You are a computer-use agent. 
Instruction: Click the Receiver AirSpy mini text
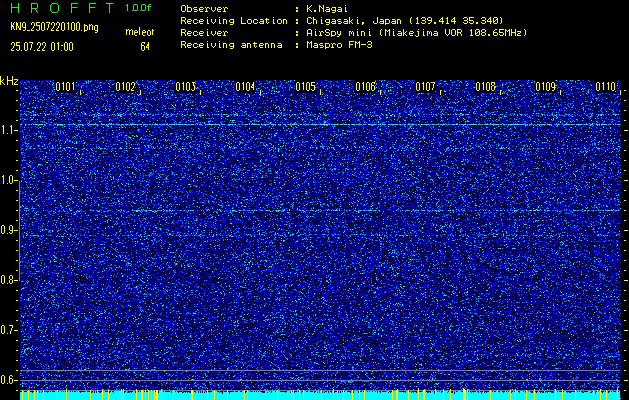pyautogui.click(x=416, y=33)
